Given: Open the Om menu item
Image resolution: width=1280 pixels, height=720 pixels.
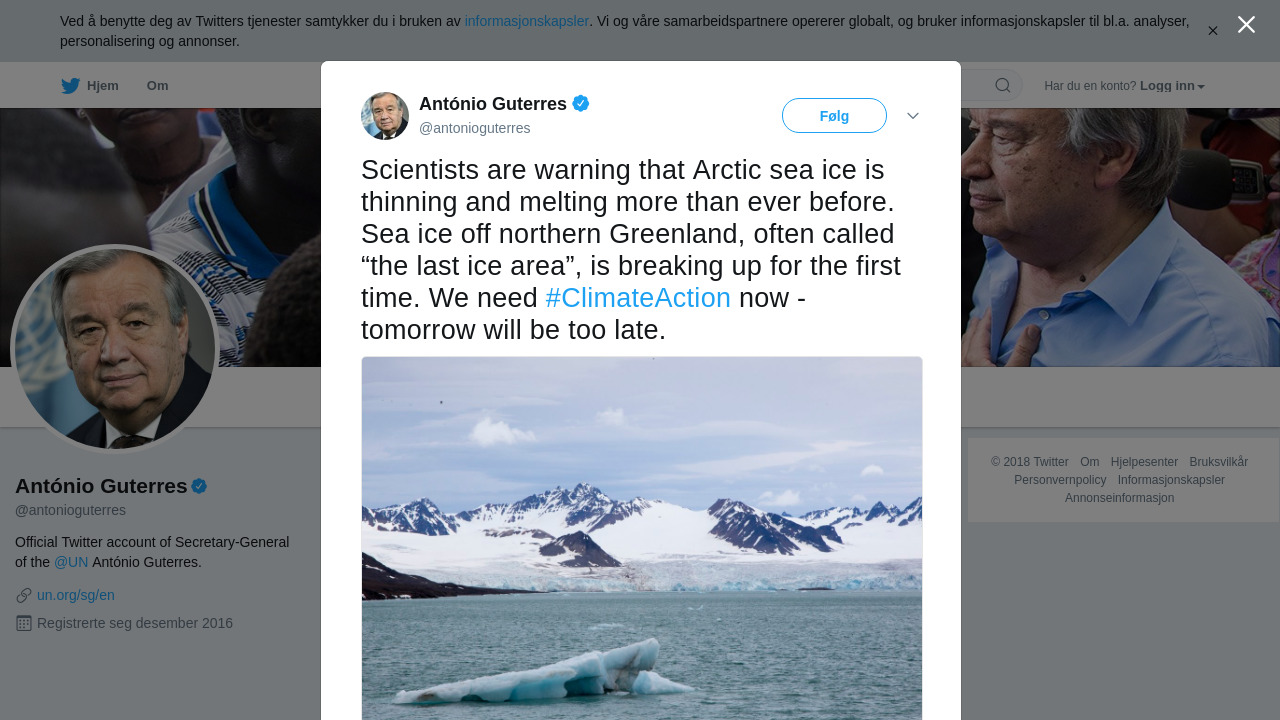Looking at the screenshot, I should click(x=158, y=86).
